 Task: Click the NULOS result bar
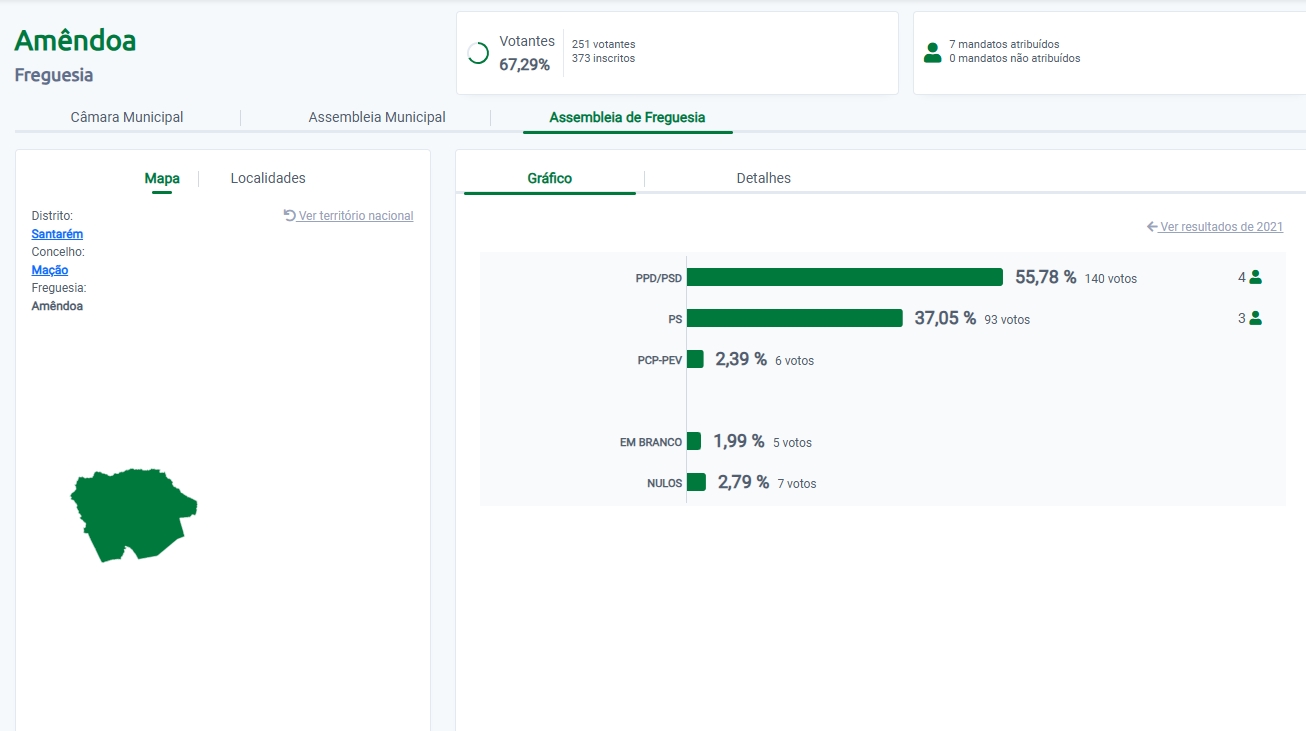(x=696, y=482)
